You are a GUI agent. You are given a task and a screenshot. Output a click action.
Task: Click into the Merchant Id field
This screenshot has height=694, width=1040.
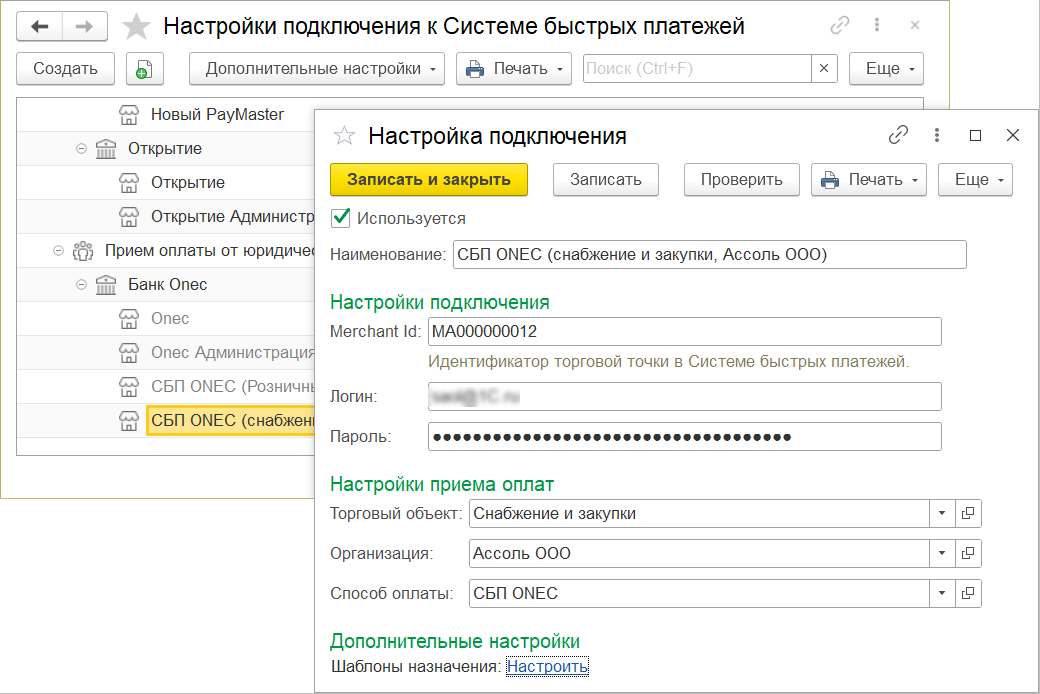[x=684, y=332]
